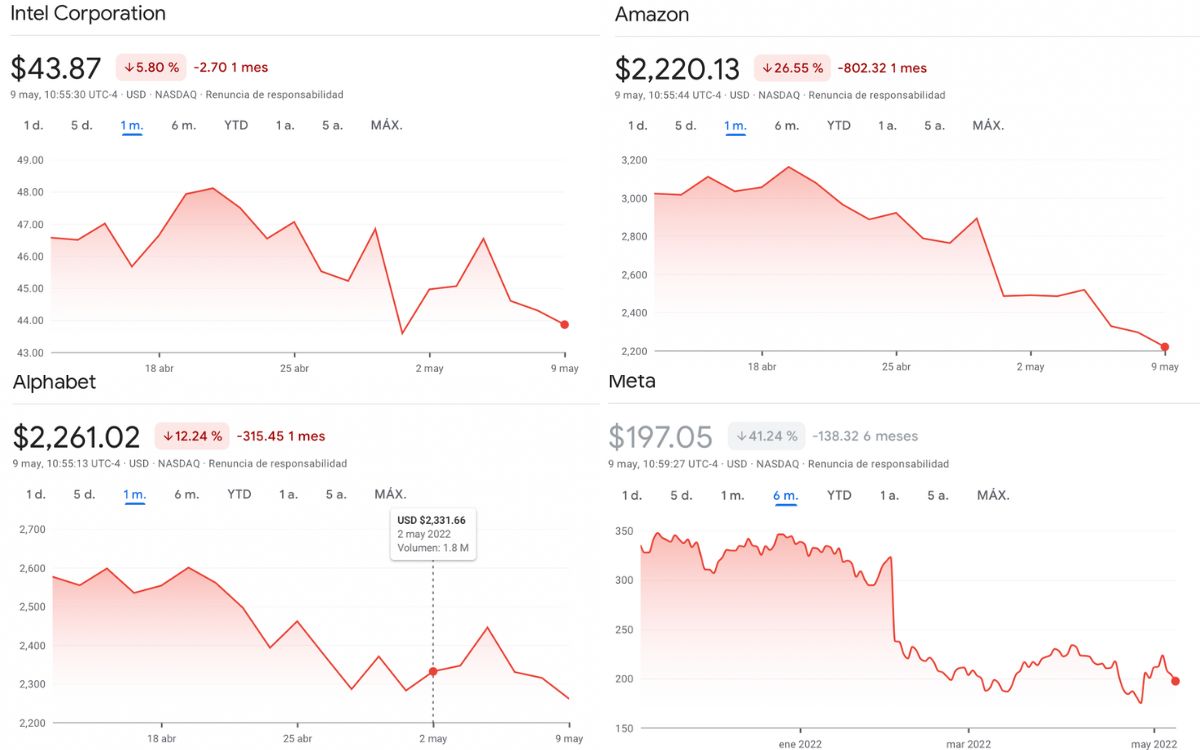Click the Alphabet company name heading
Image resolution: width=1200 pixels, height=750 pixels.
[x=55, y=382]
